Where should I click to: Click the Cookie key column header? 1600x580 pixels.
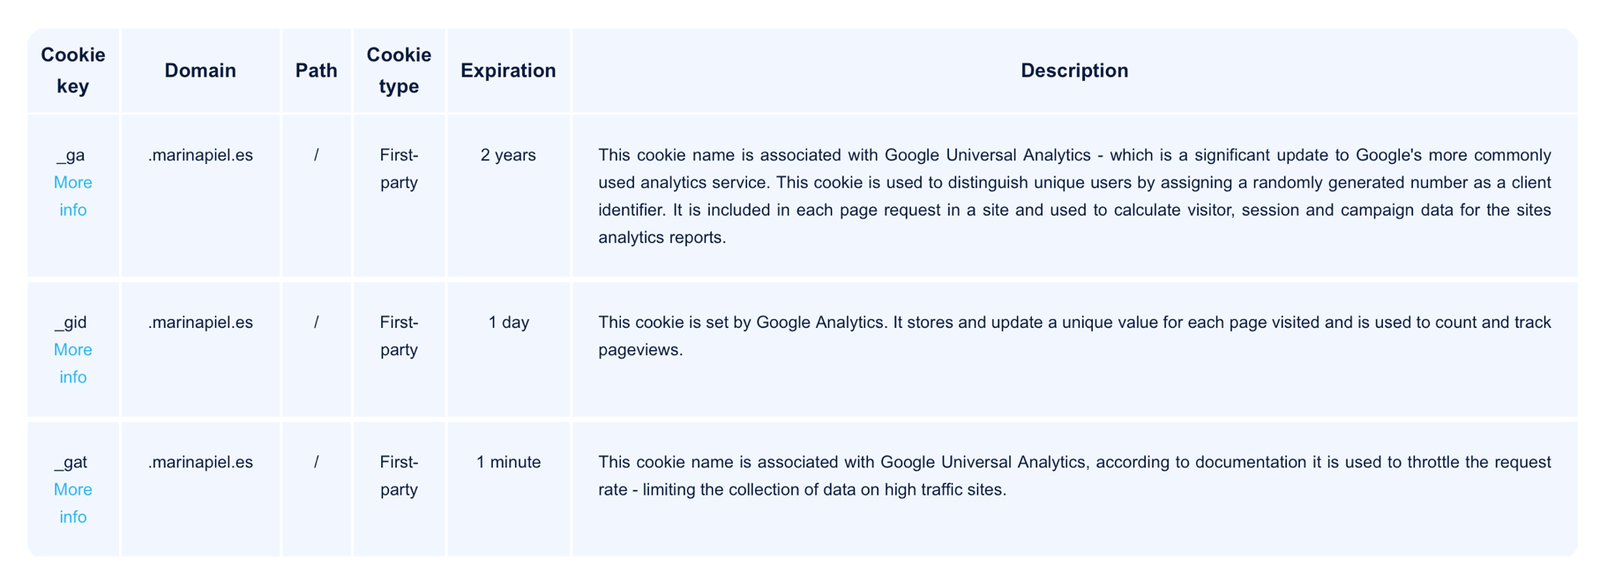pos(73,70)
